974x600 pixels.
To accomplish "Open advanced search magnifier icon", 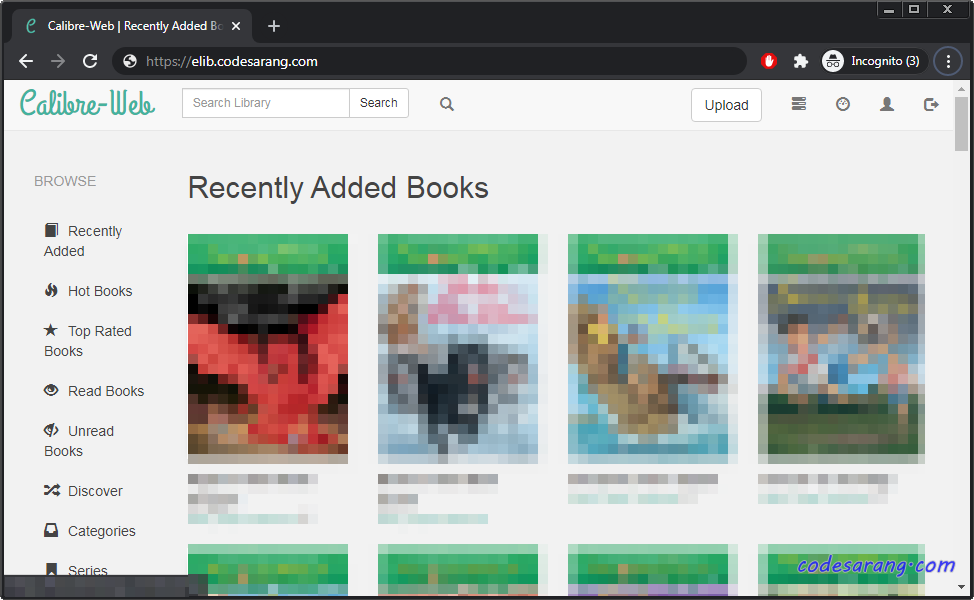I will click(x=447, y=104).
